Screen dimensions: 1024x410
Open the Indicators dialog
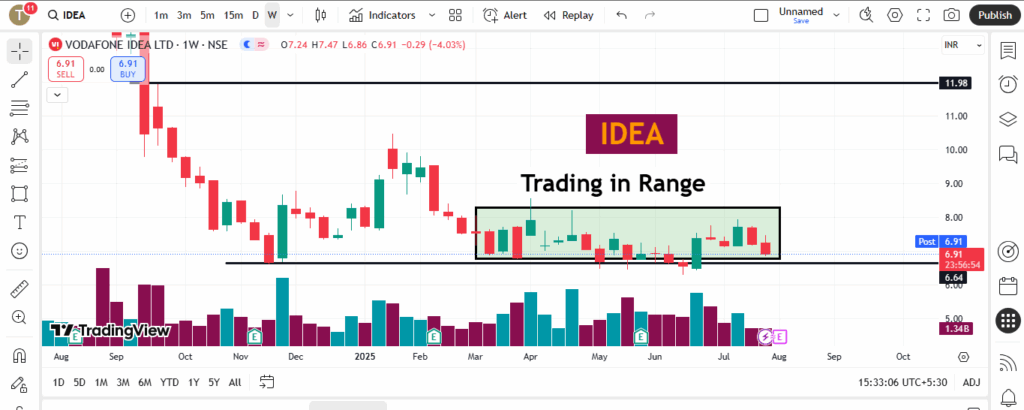coord(382,15)
